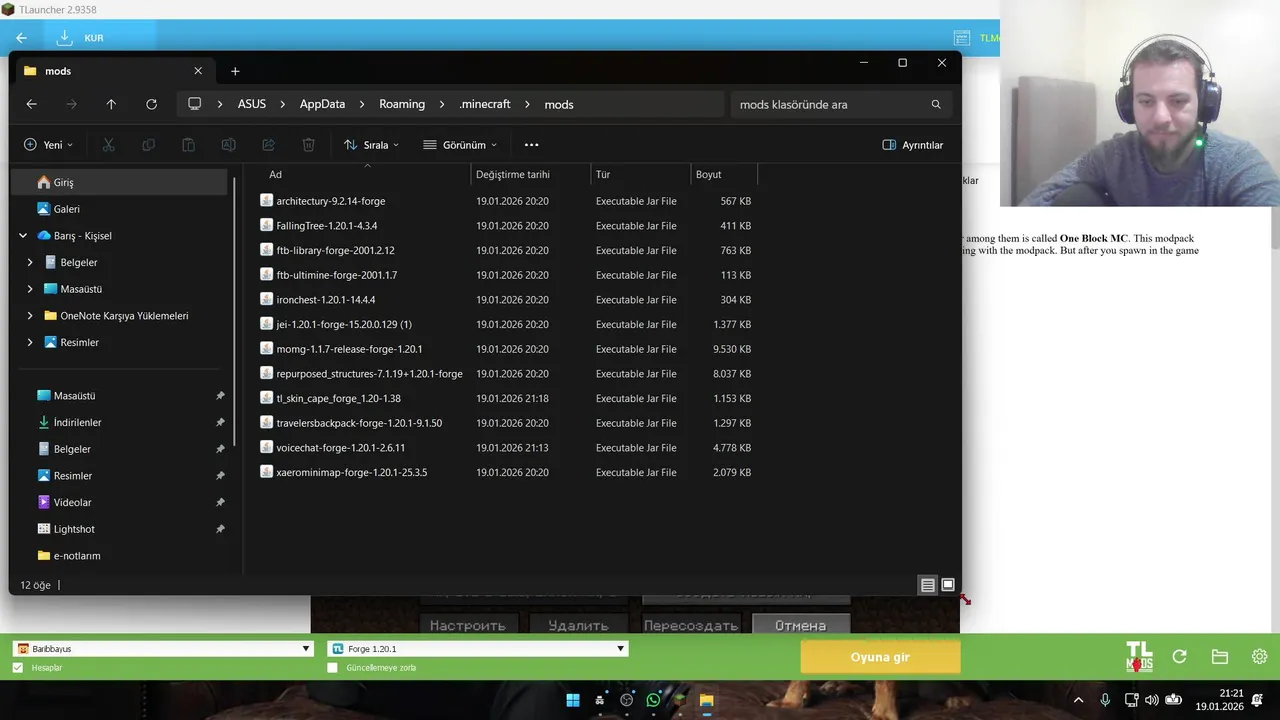Screen dimensions: 1280x720
Task: Click TLauncher back arrow
Action: pyautogui.click(x=21, y=38)
